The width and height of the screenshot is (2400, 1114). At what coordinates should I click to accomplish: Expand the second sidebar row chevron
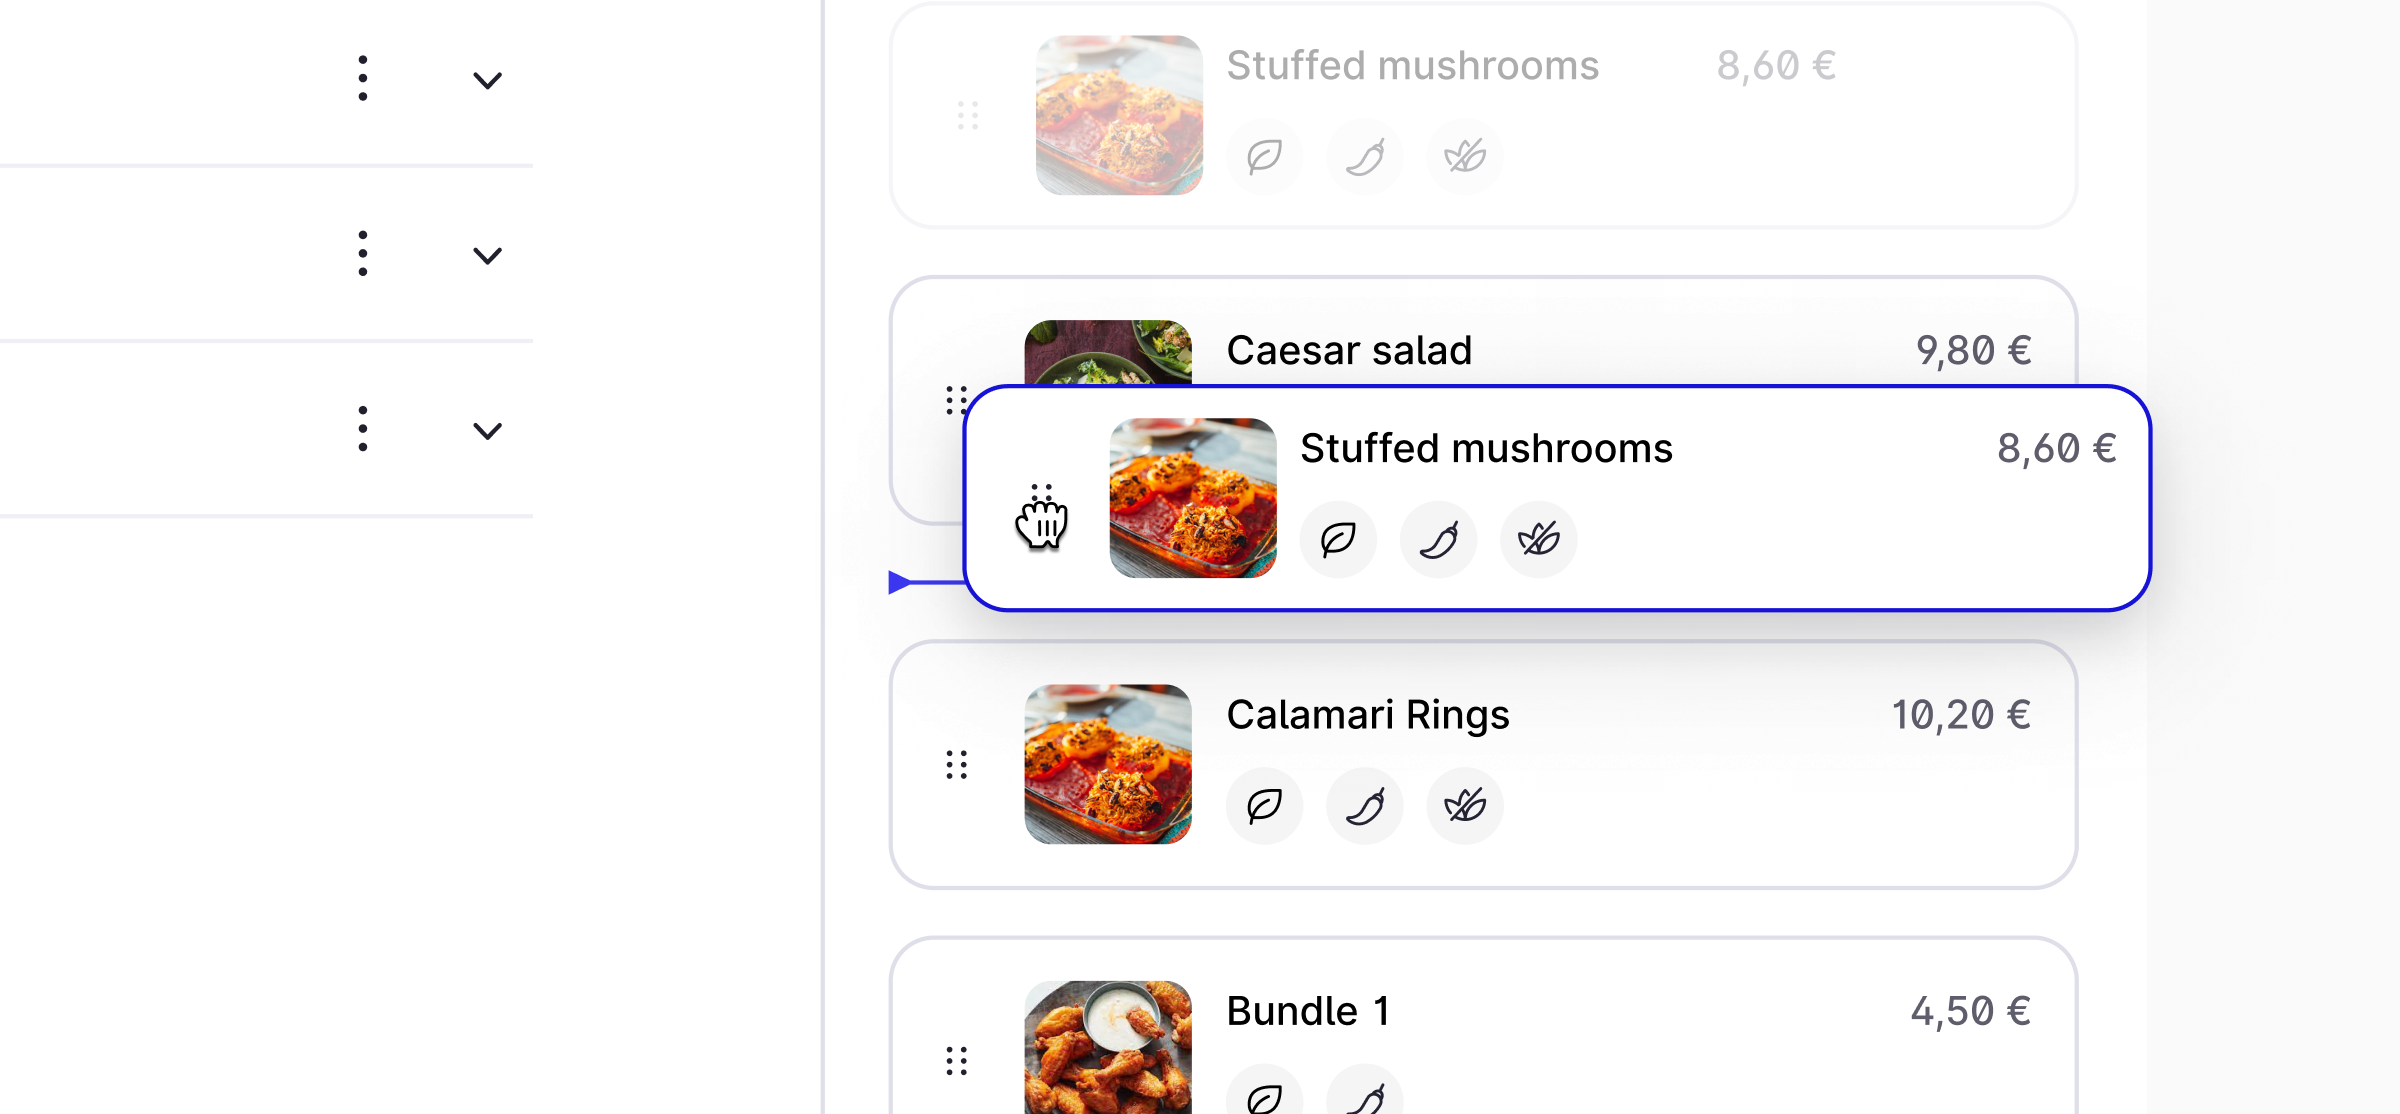[x=487, y=255]
